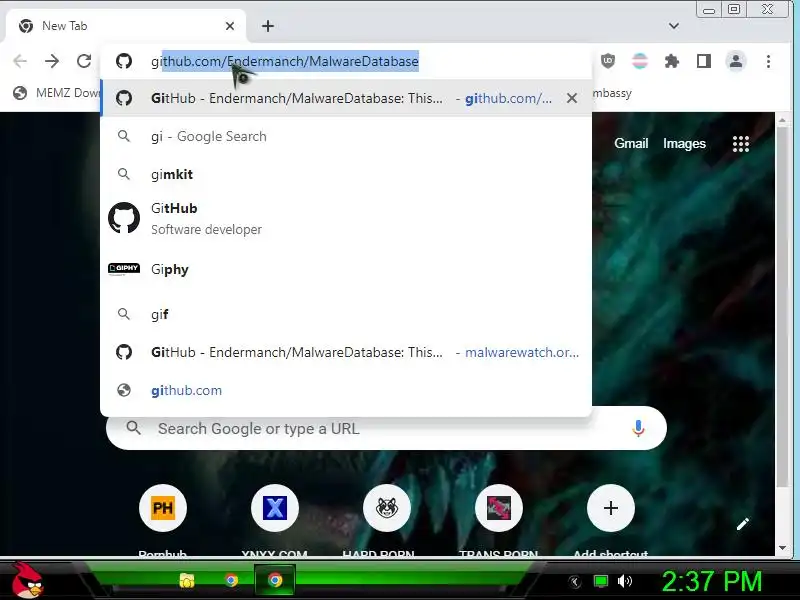This screenshot has height=600, width=800.
Task: Open the Google apps grid icon
Action: 741,144
